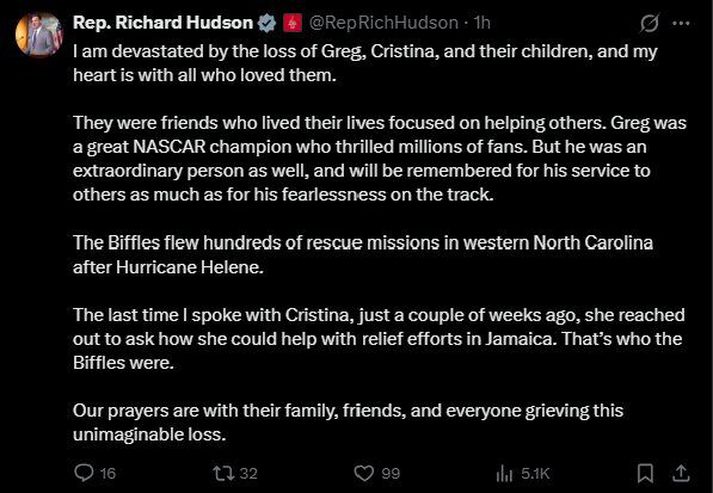Screen dimensions: 713x493
Task: Open Rep. Richard Hudson's profile avatar
Action: point(38,34)
